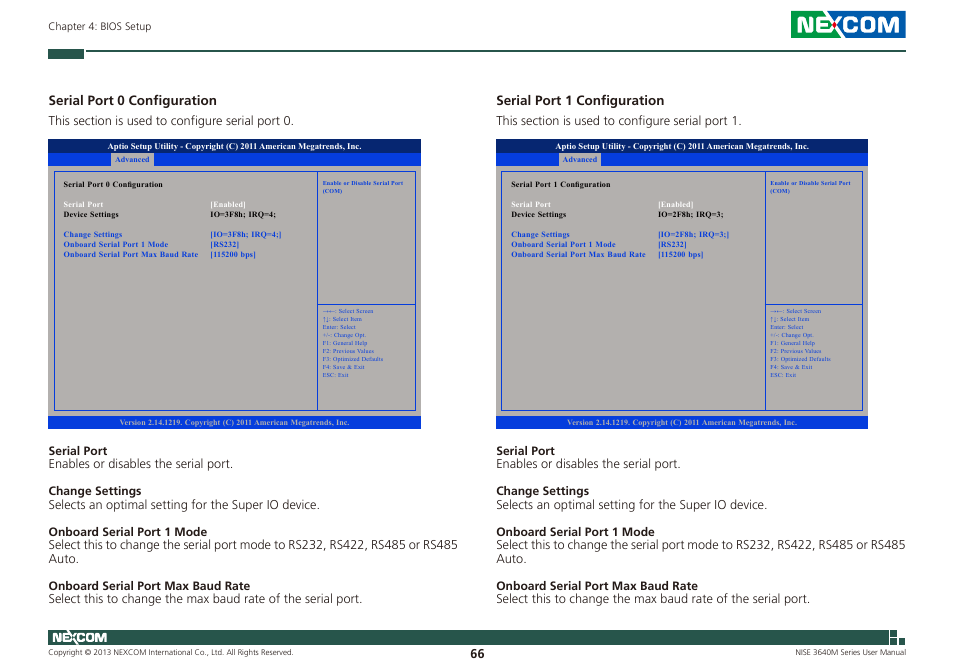Open the Change Settings value [IO=2F8h; IRQ=3;]

pos(694,234)
